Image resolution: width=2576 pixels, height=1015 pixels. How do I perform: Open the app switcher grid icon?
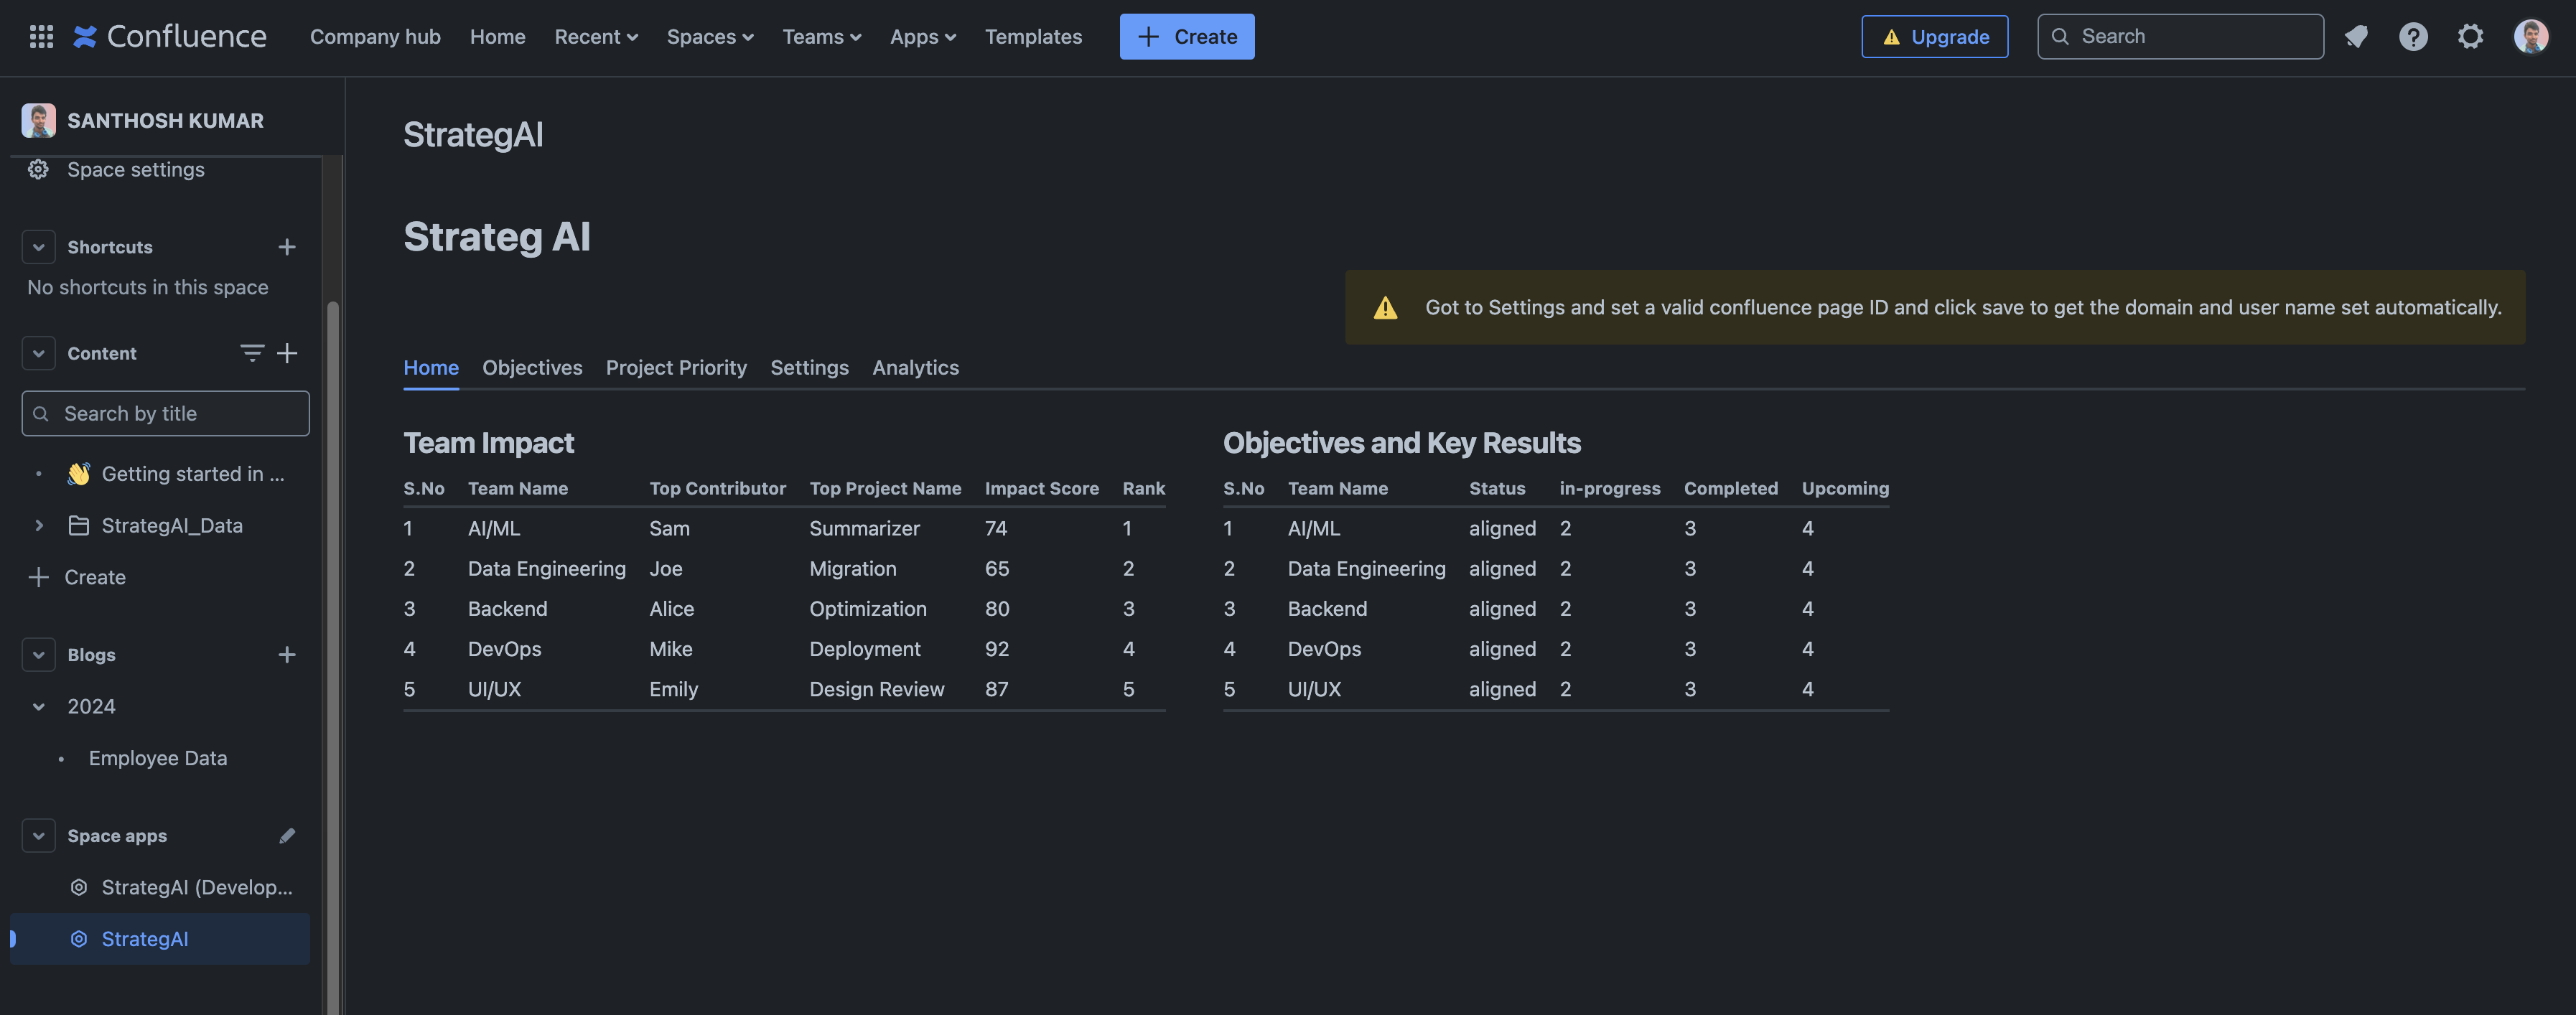pyautogui.click(x=41, y=37)
